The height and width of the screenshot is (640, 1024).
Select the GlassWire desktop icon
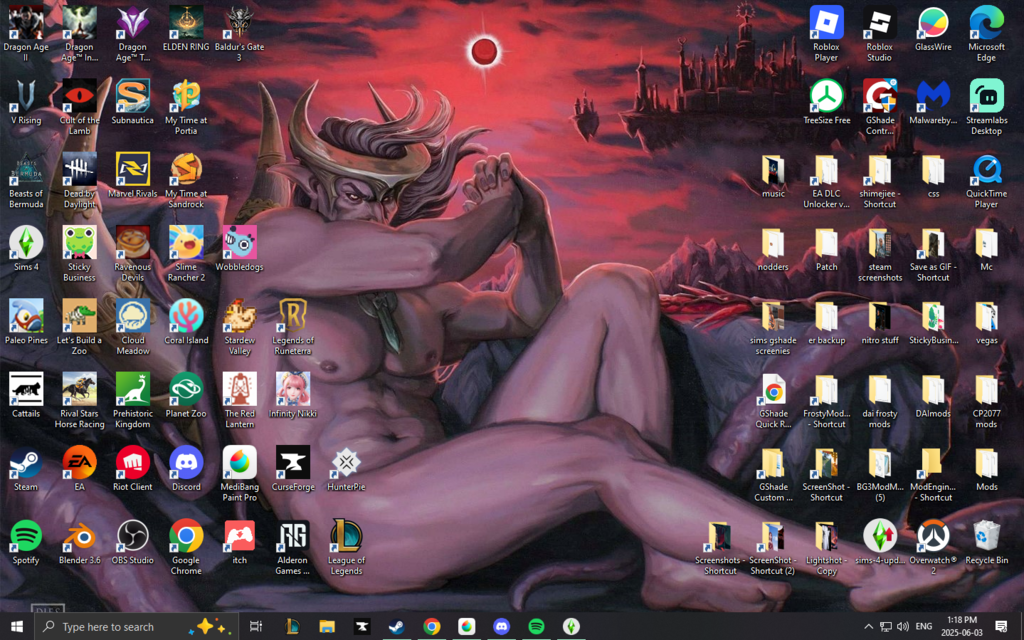[x=933, y=29]
